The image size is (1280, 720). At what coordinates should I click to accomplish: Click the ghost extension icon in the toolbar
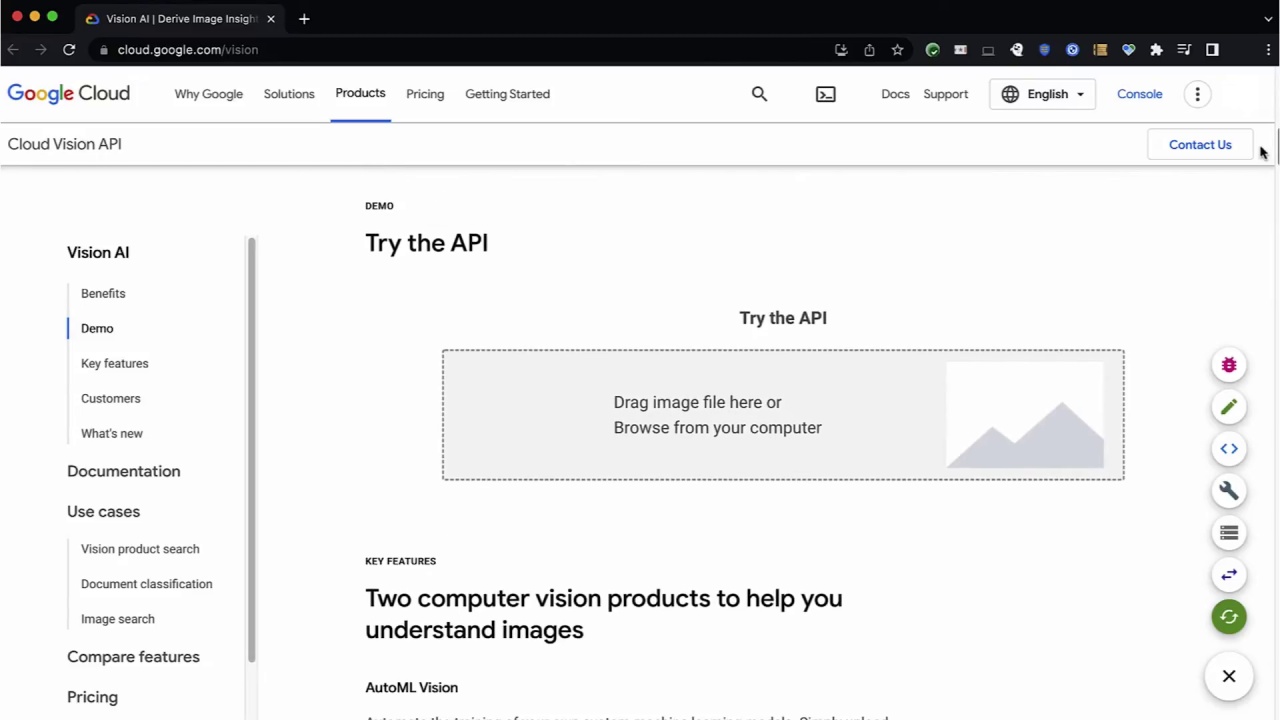(x=1016, y=49)
